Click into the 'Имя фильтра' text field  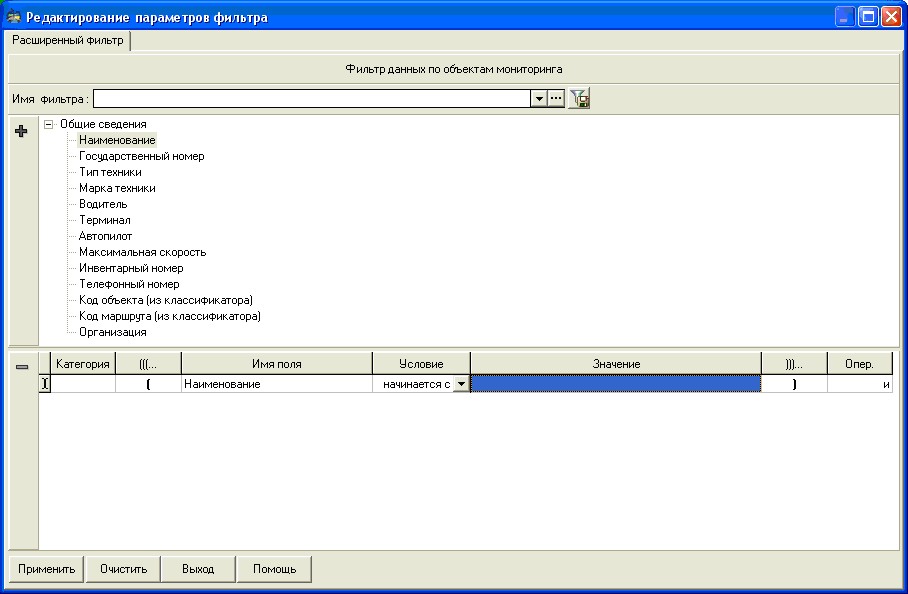tap(310, 98)
